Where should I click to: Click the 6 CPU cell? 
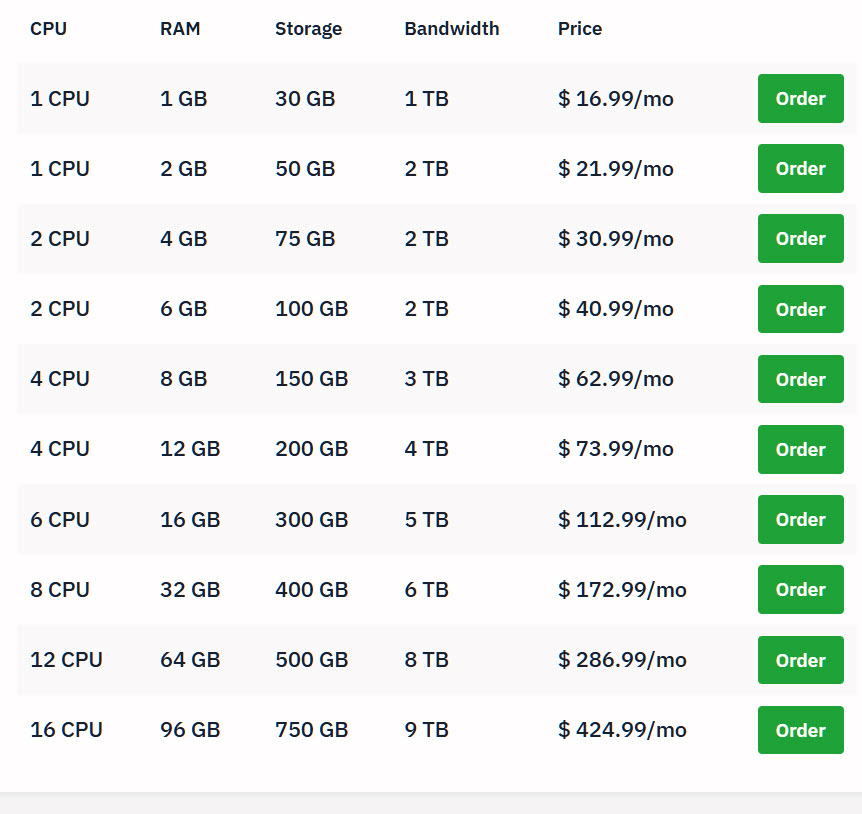[60, 520]
